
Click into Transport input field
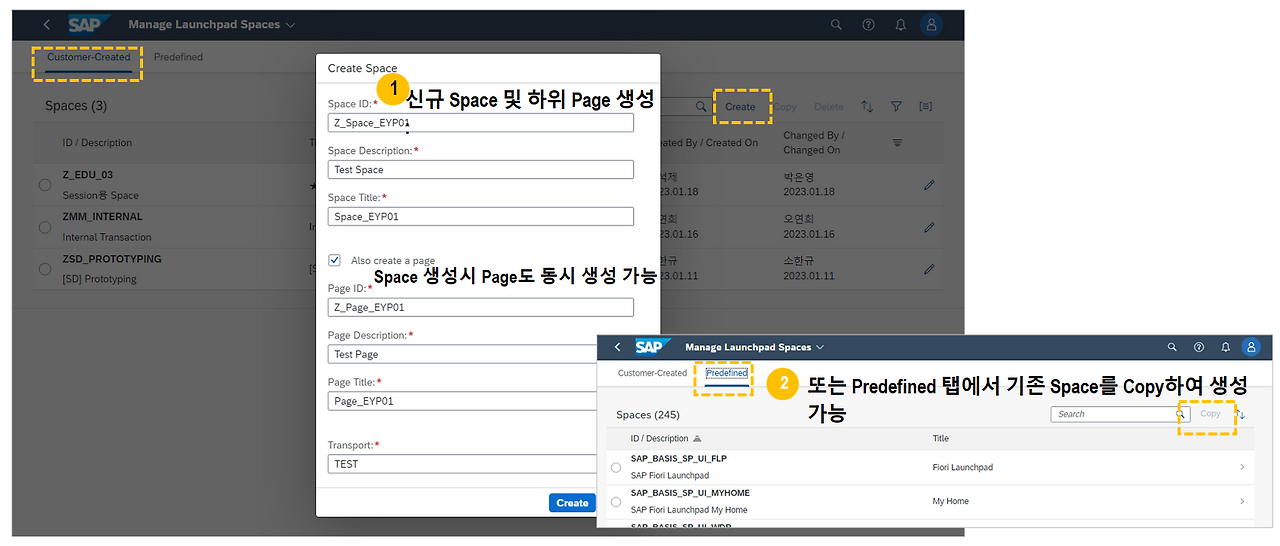462,464
